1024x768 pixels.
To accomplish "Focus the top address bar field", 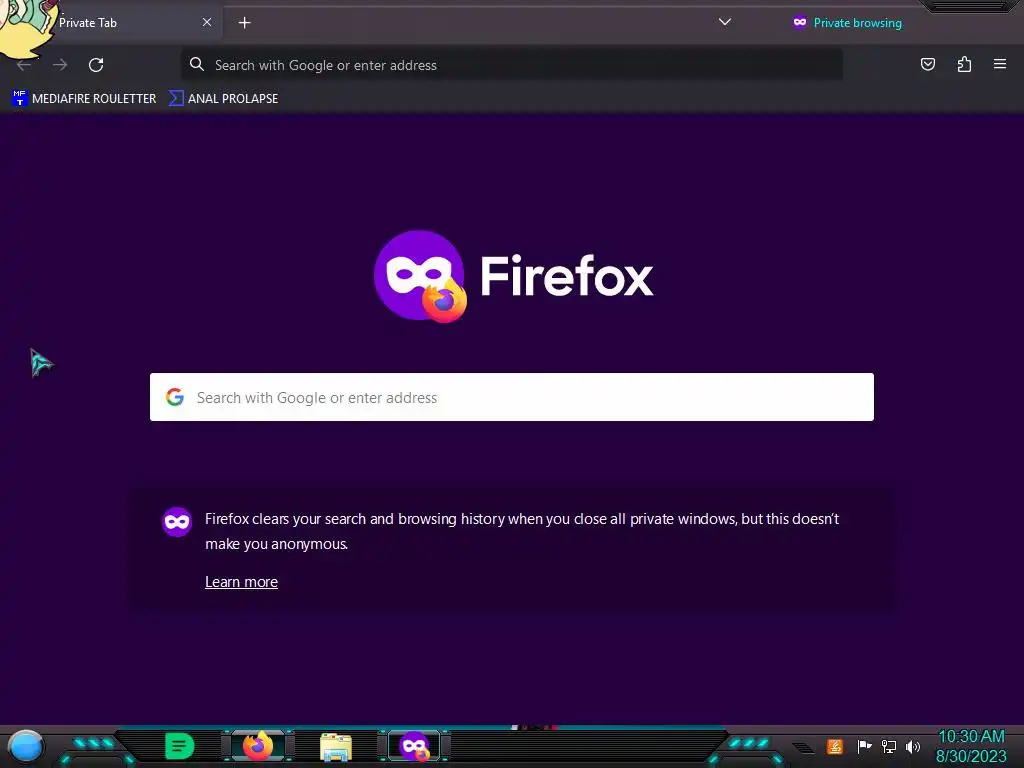I will [x=511, y=65].
